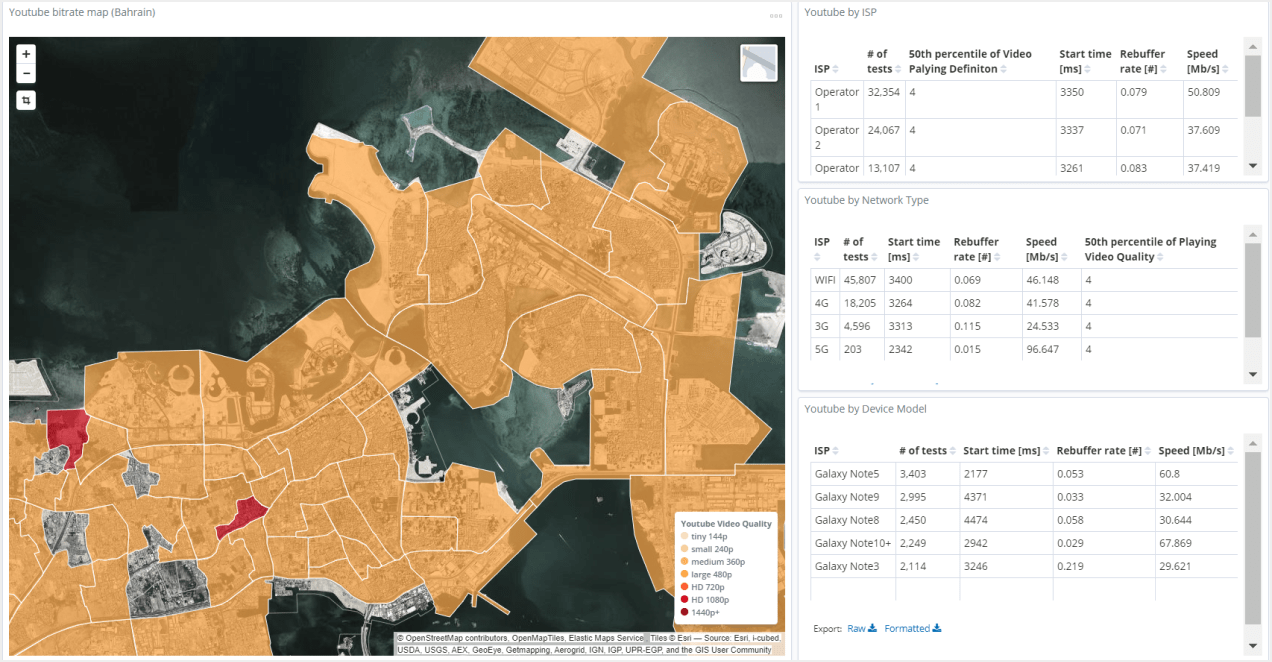1272x662 pixels.
Task: Select the 5G row label
Action: 822,349
